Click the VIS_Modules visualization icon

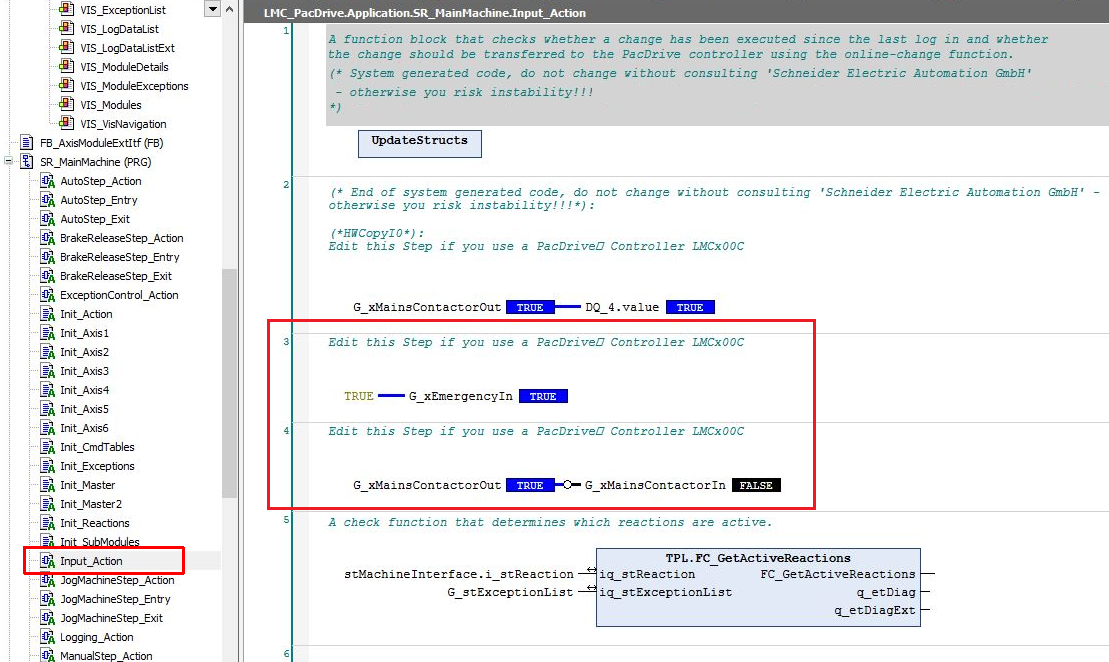click(66, 105)
